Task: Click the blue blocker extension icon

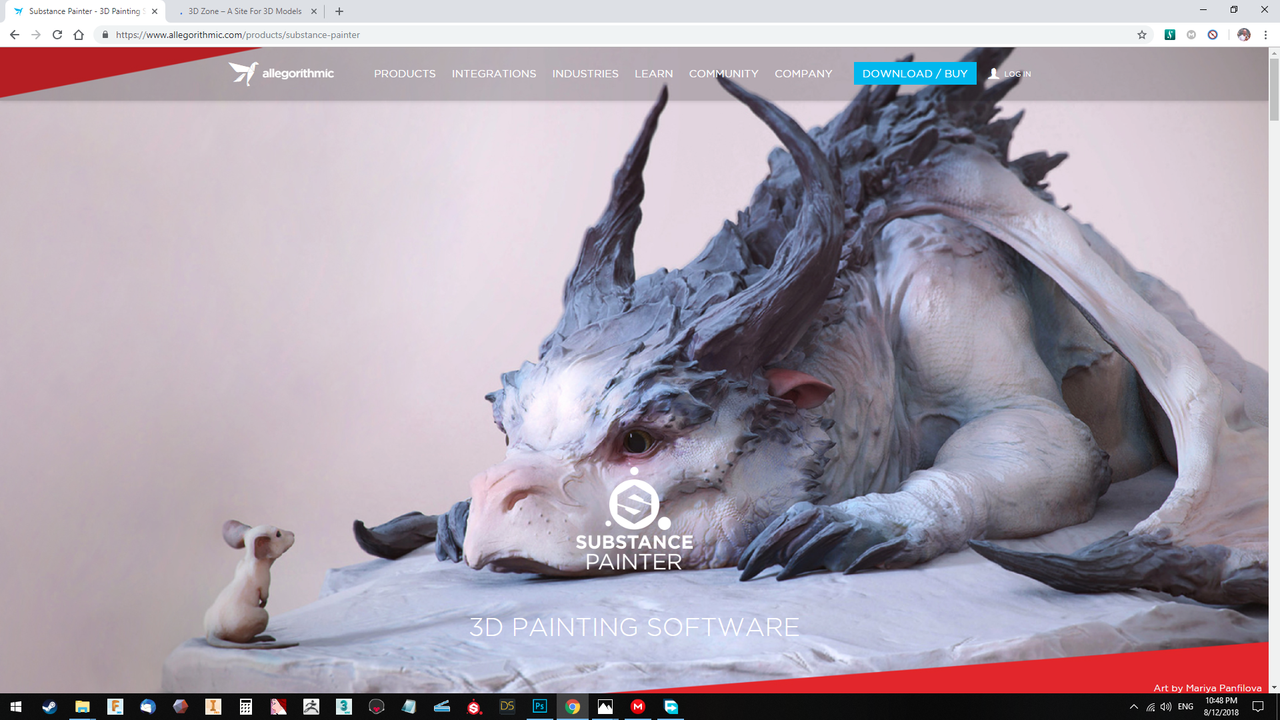Action: click(x=1212, y=34)
